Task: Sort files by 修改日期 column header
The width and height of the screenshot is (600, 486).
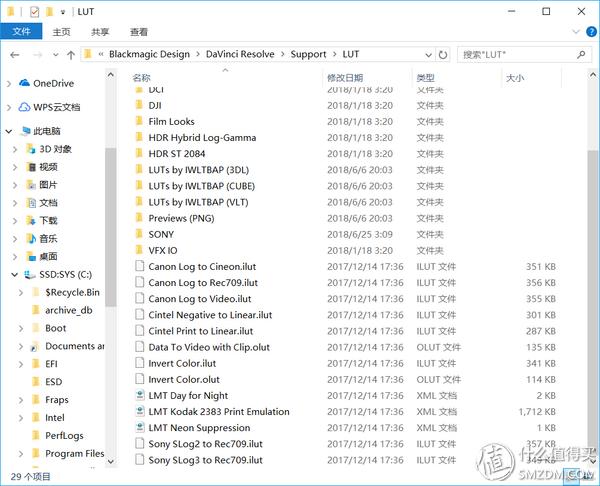Action: (346, 77)
